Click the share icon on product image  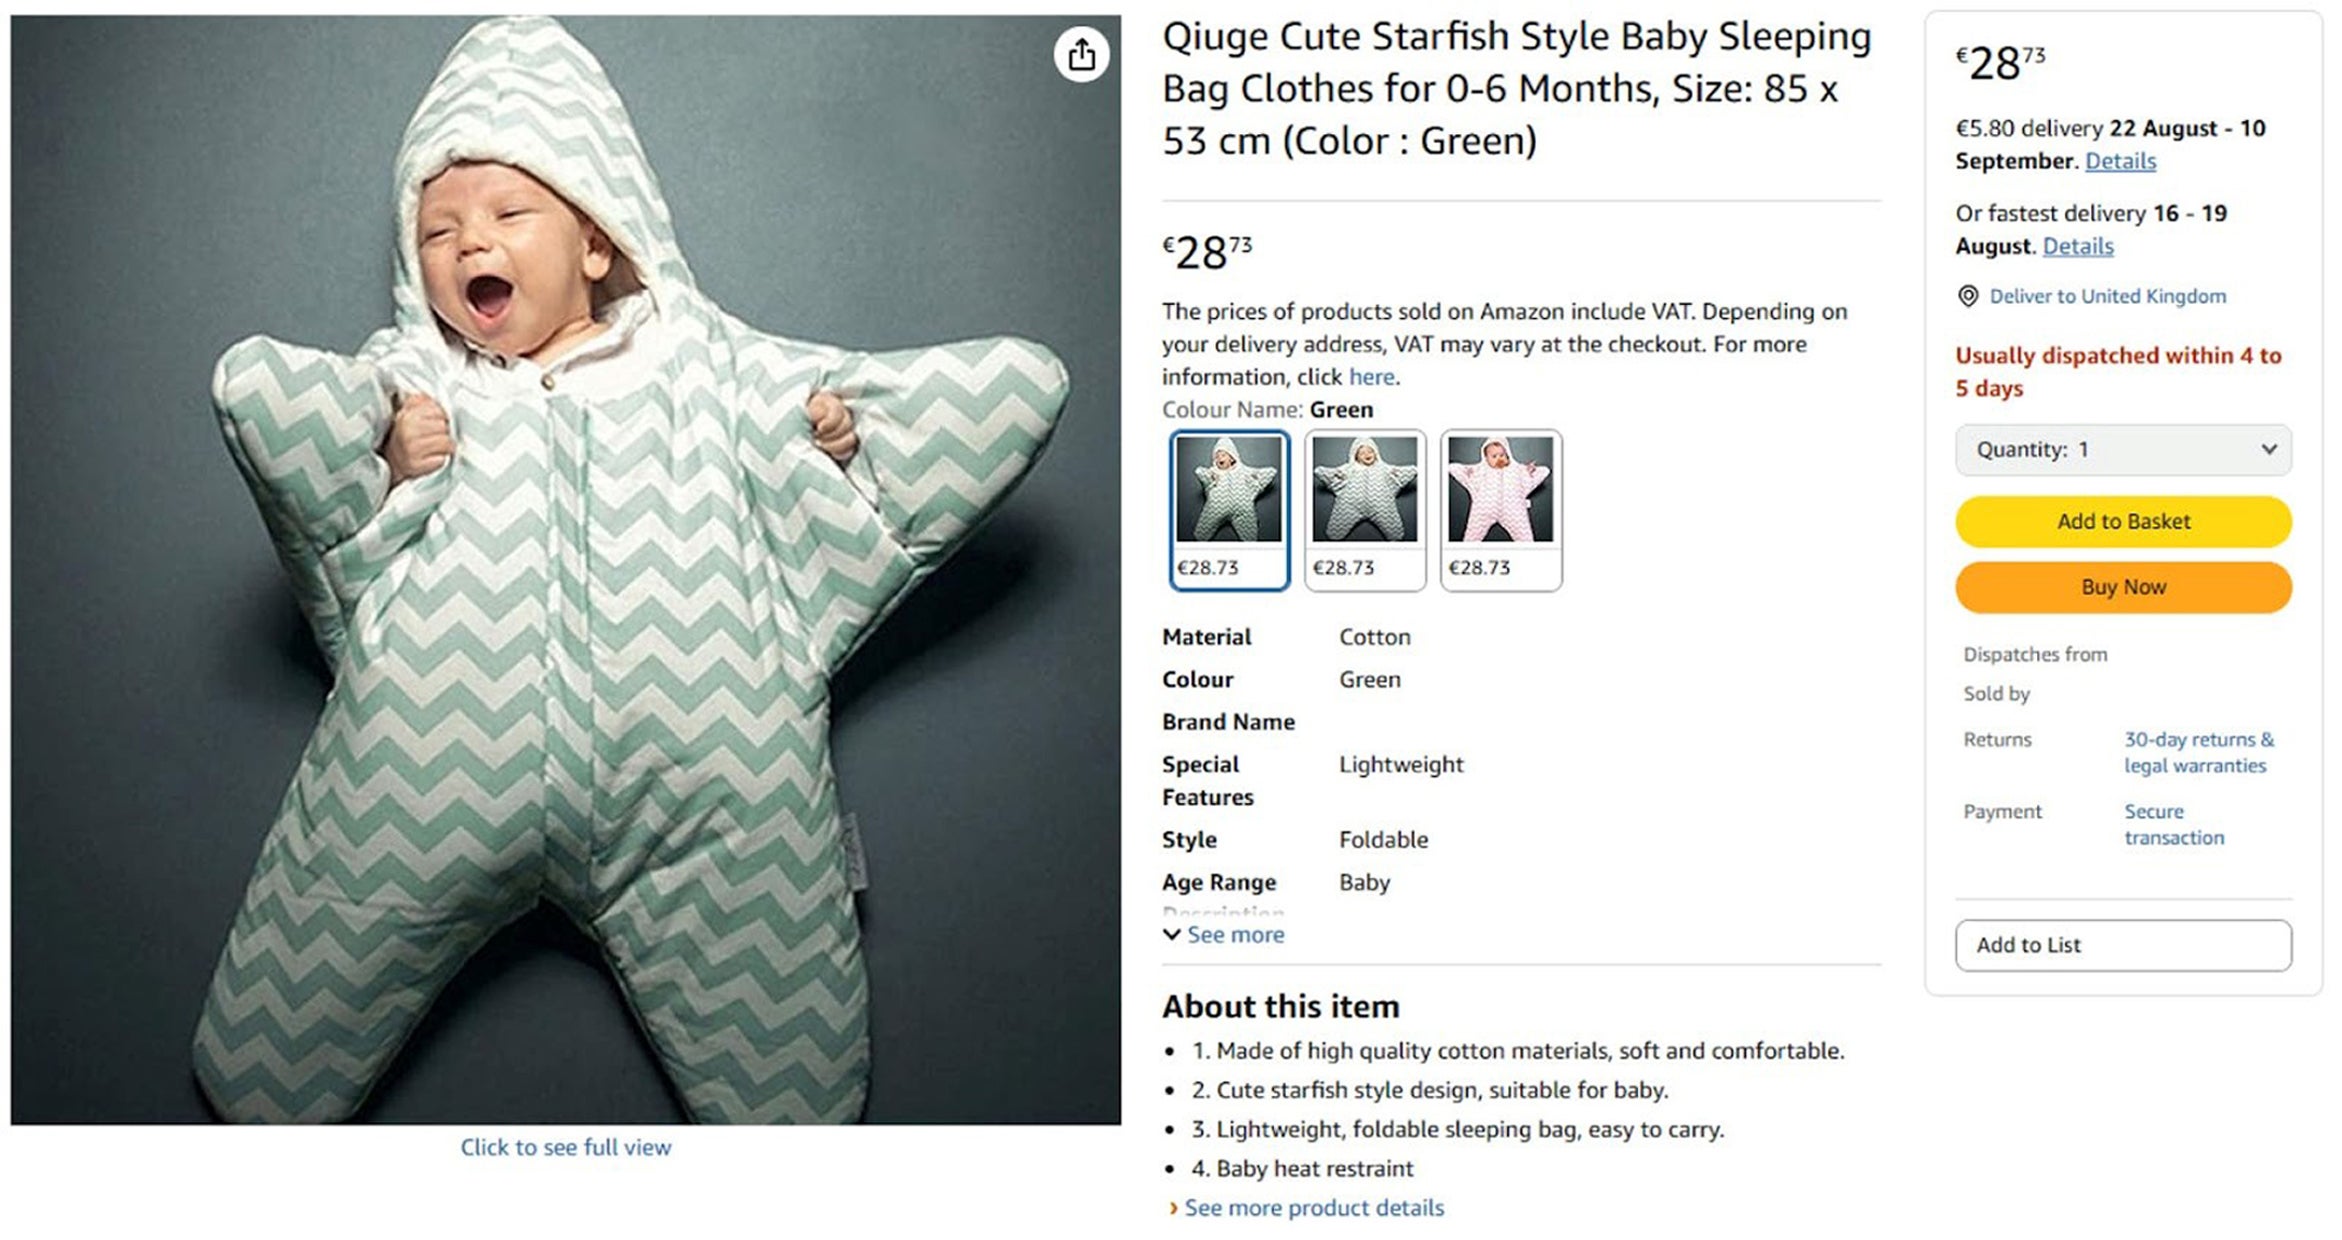pos(1081,54)
